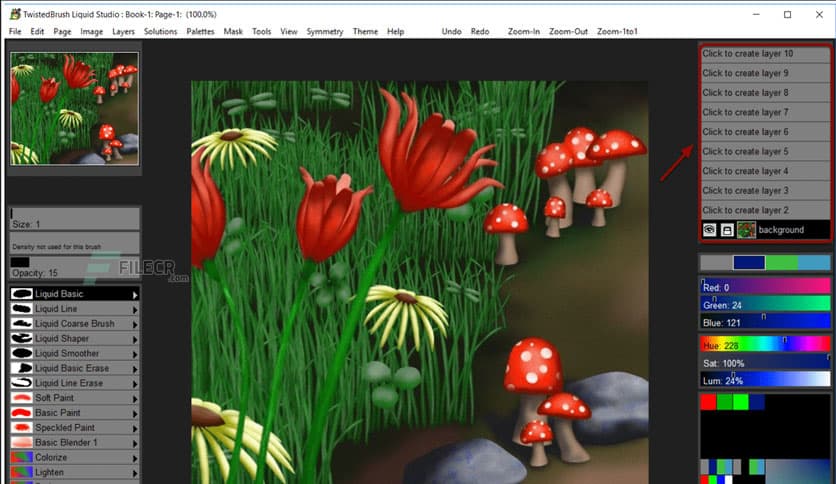
Task: Adjust the Red color slider
Action: 765,287
